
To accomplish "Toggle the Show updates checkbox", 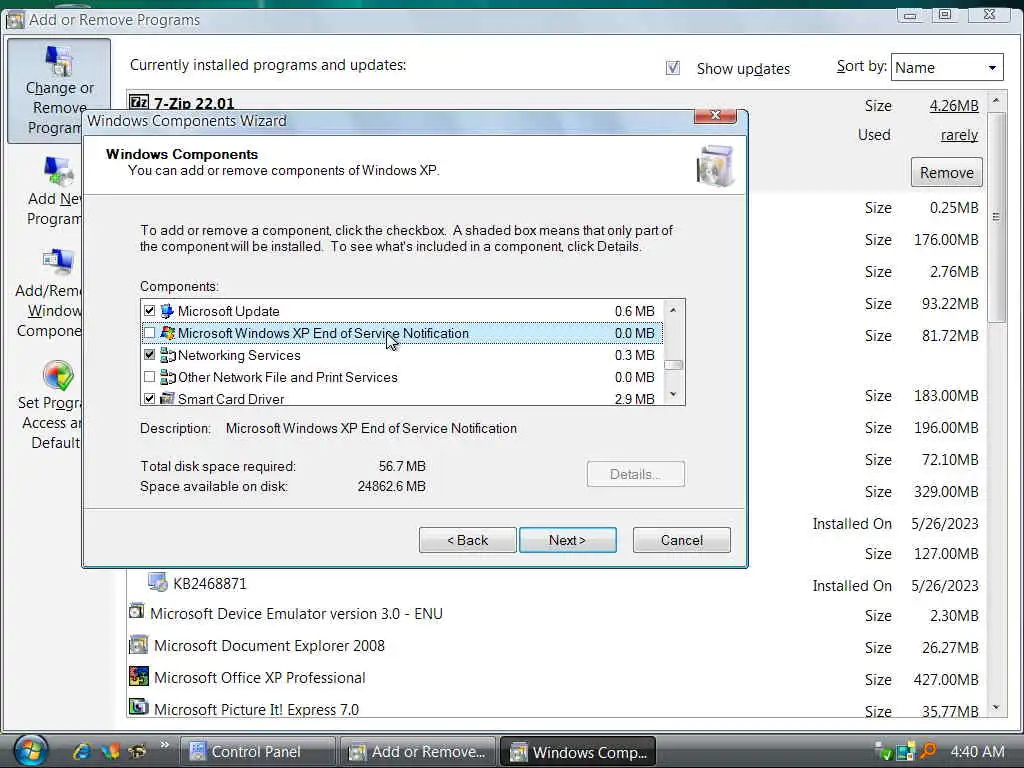I will [673, 68].
